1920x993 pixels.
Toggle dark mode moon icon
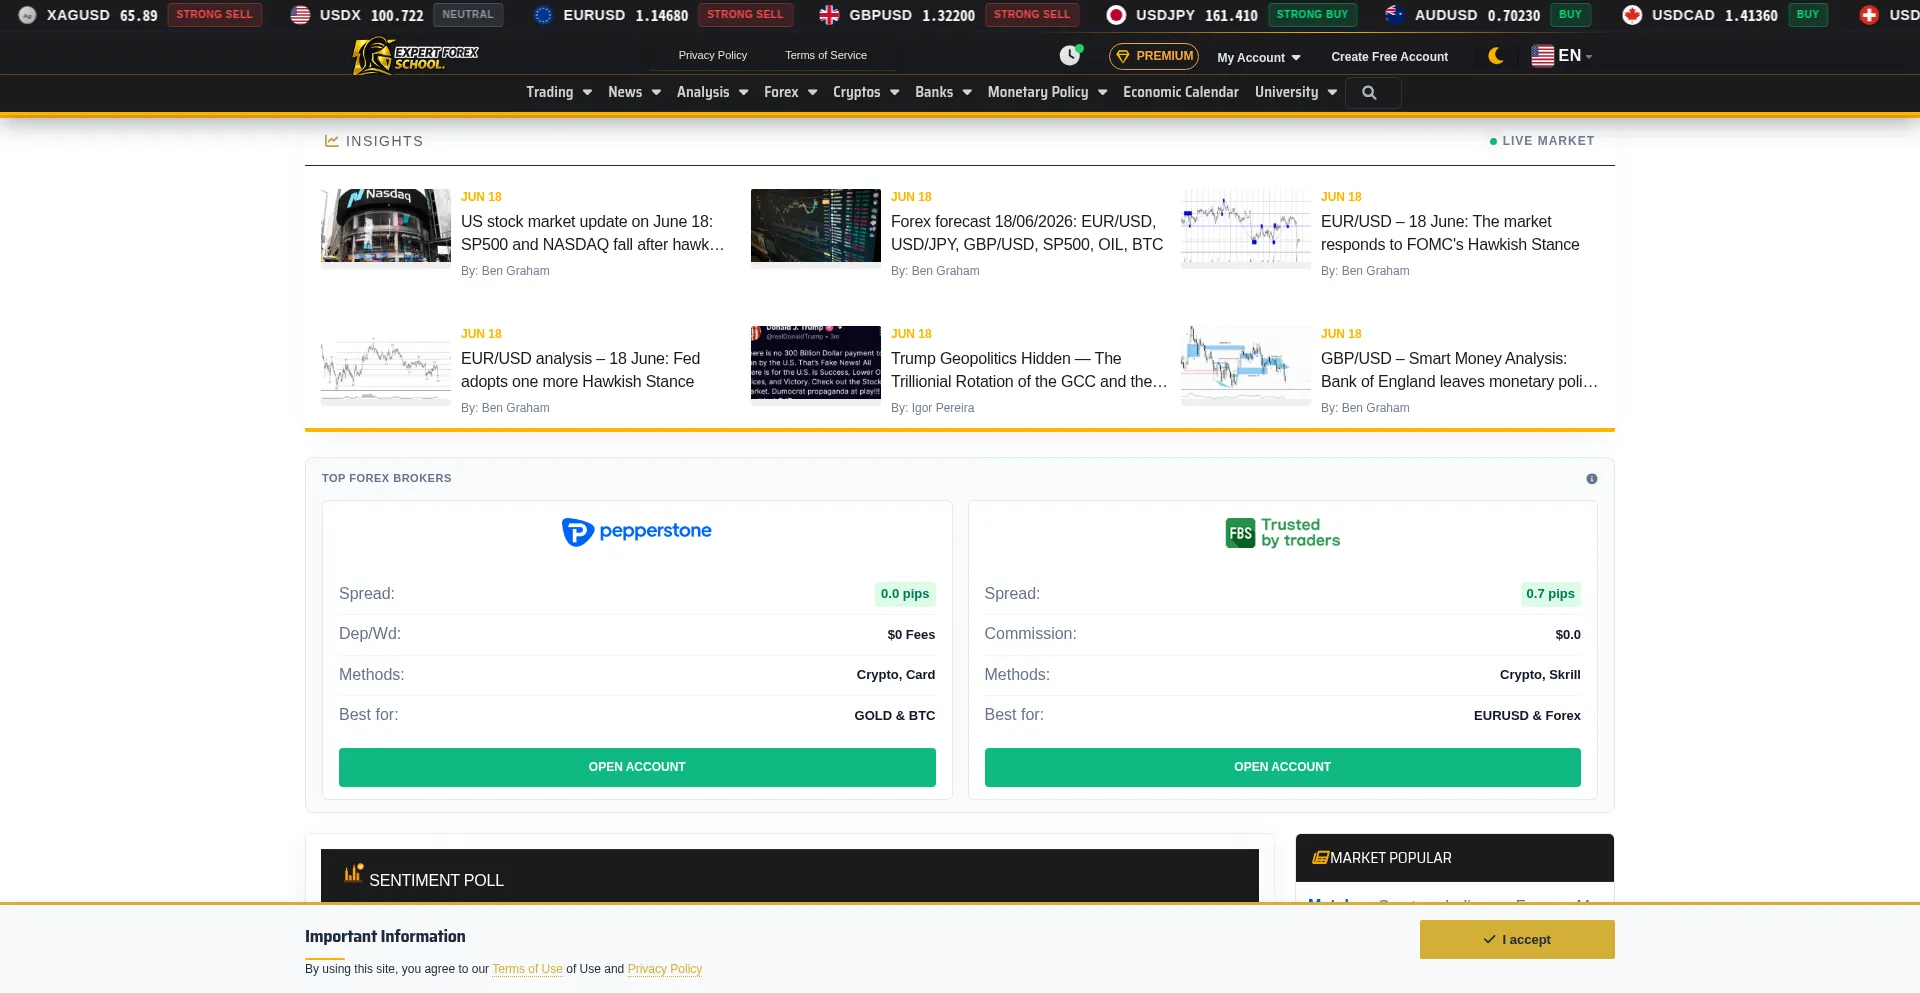[x=1496, y=56]
